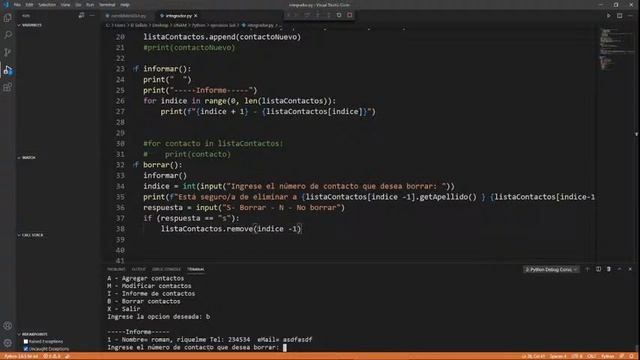Switch to the Problems panel tab

click(116, 269)
